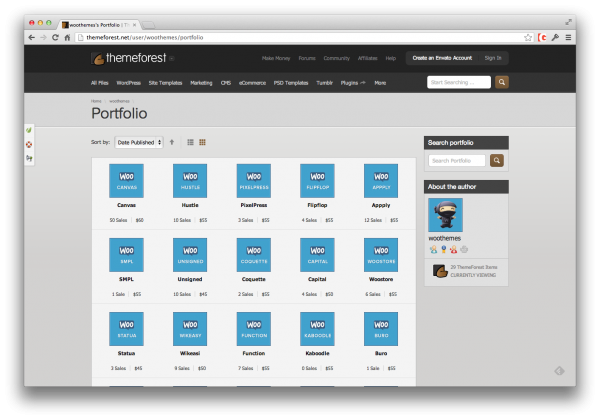Viewport: 600px width, 420px height.
Task: Click the Start Searching input field
Action: 459,82
